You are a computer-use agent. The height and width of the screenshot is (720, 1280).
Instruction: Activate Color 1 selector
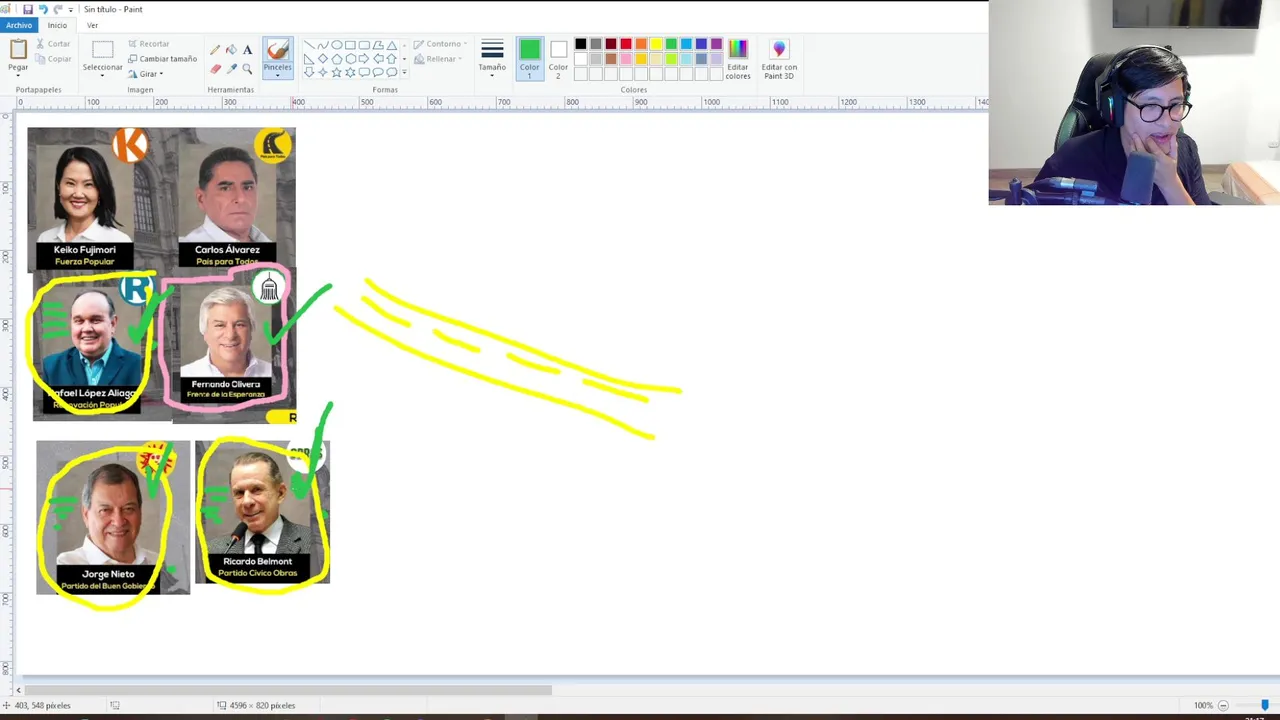click(529, 59)
